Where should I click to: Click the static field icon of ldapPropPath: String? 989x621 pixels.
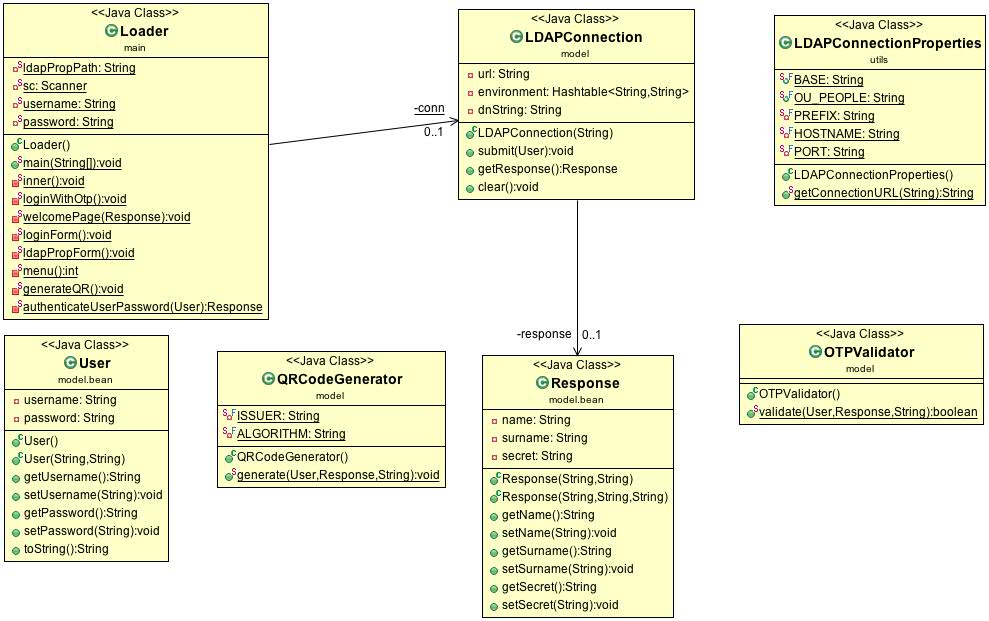tap(17, 67)
